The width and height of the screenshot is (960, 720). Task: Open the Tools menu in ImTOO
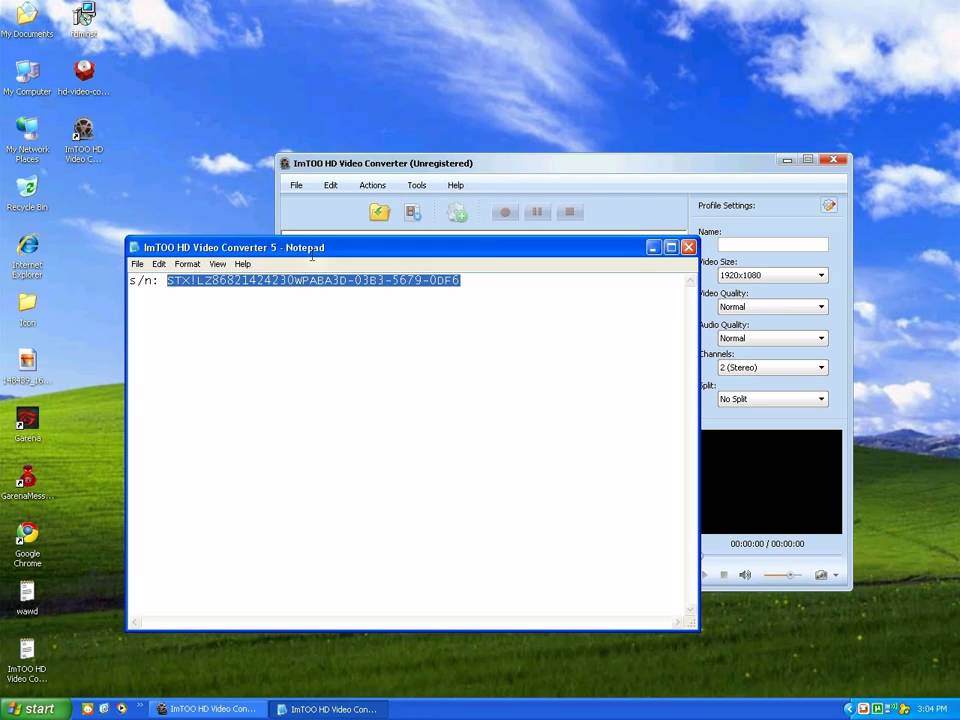point(416,185)
